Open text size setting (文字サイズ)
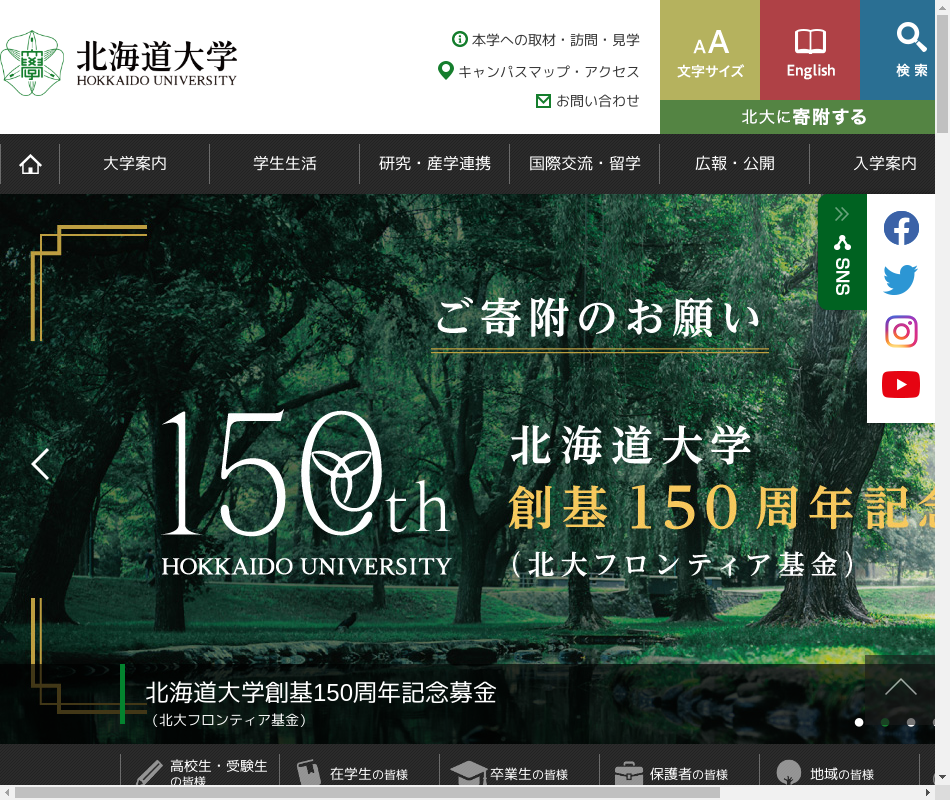Viewport: 950px width, 800px height. [710, 50]
